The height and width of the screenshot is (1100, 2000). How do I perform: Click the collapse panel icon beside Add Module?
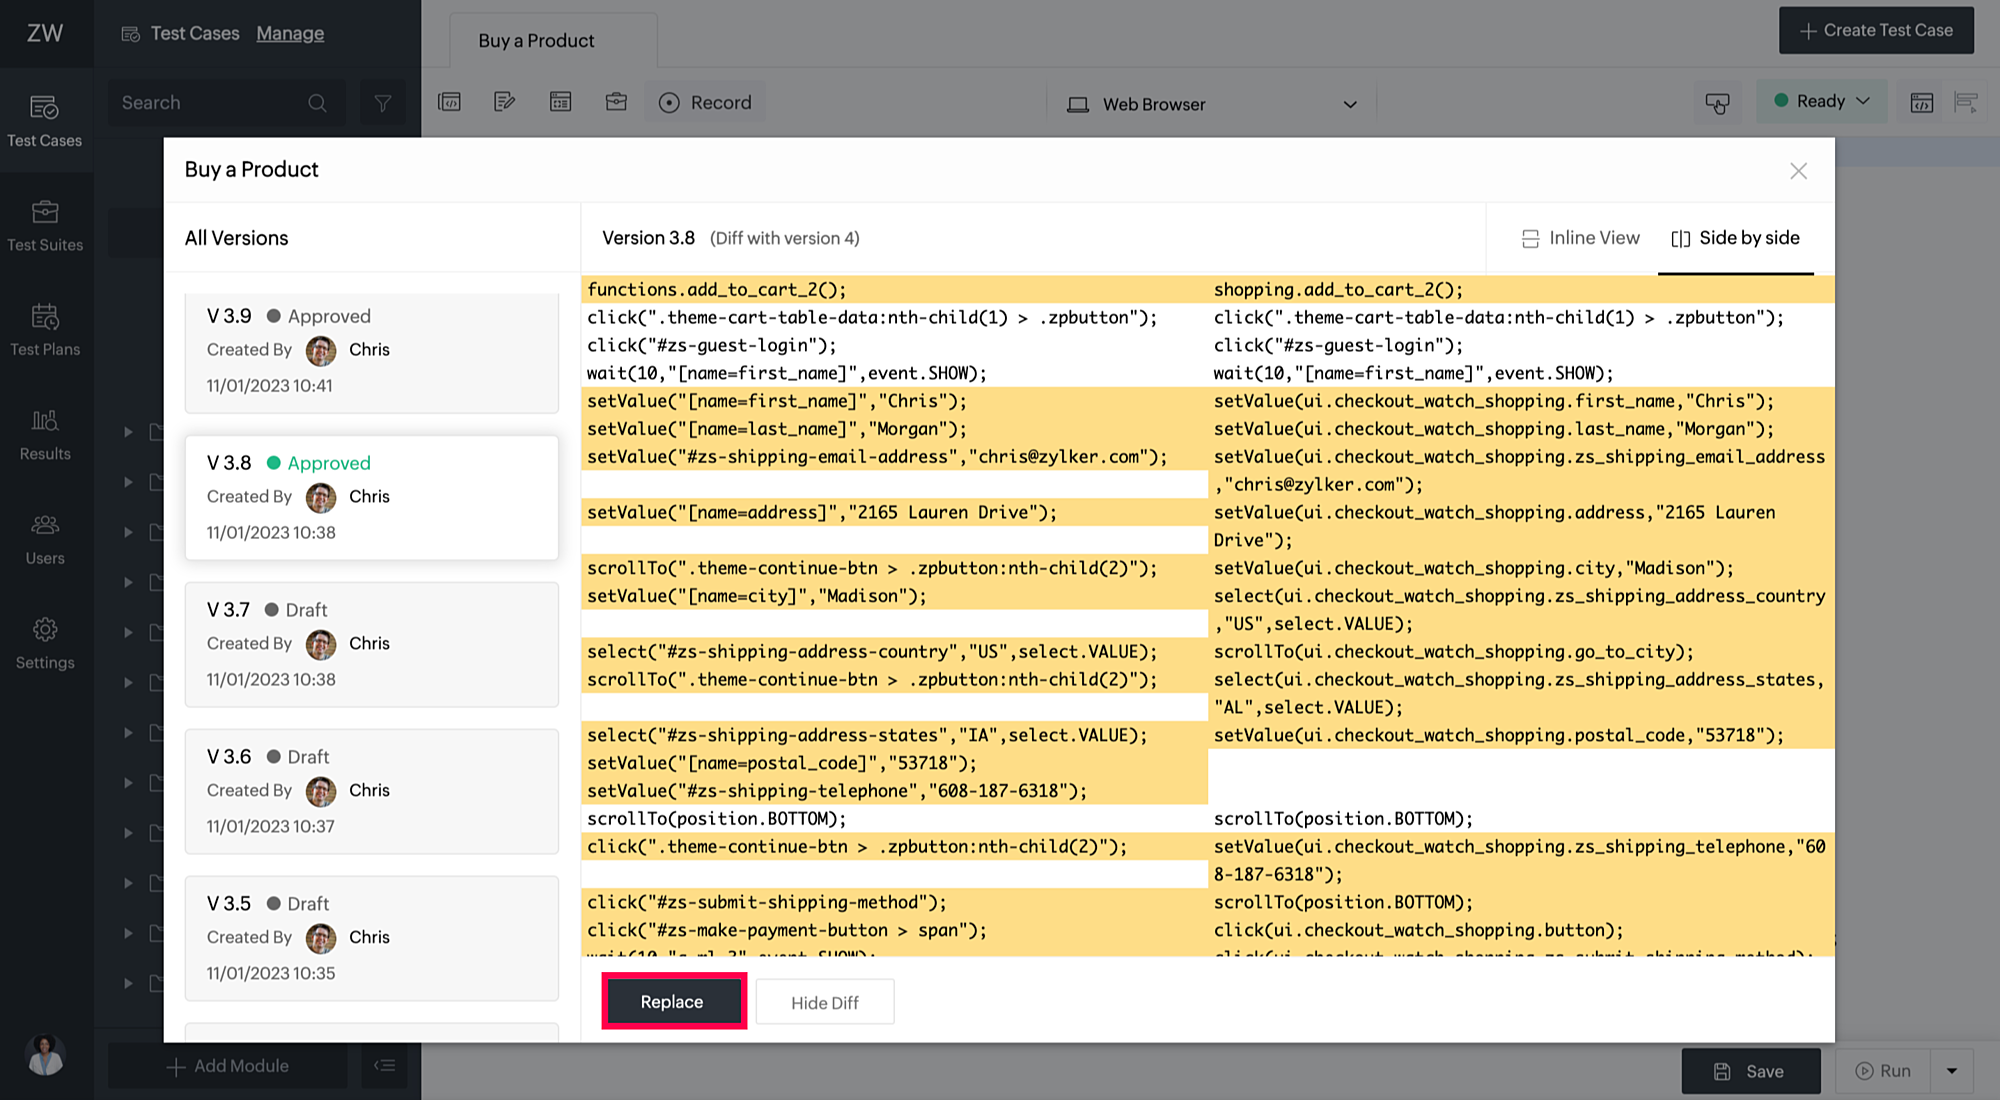385,1066
